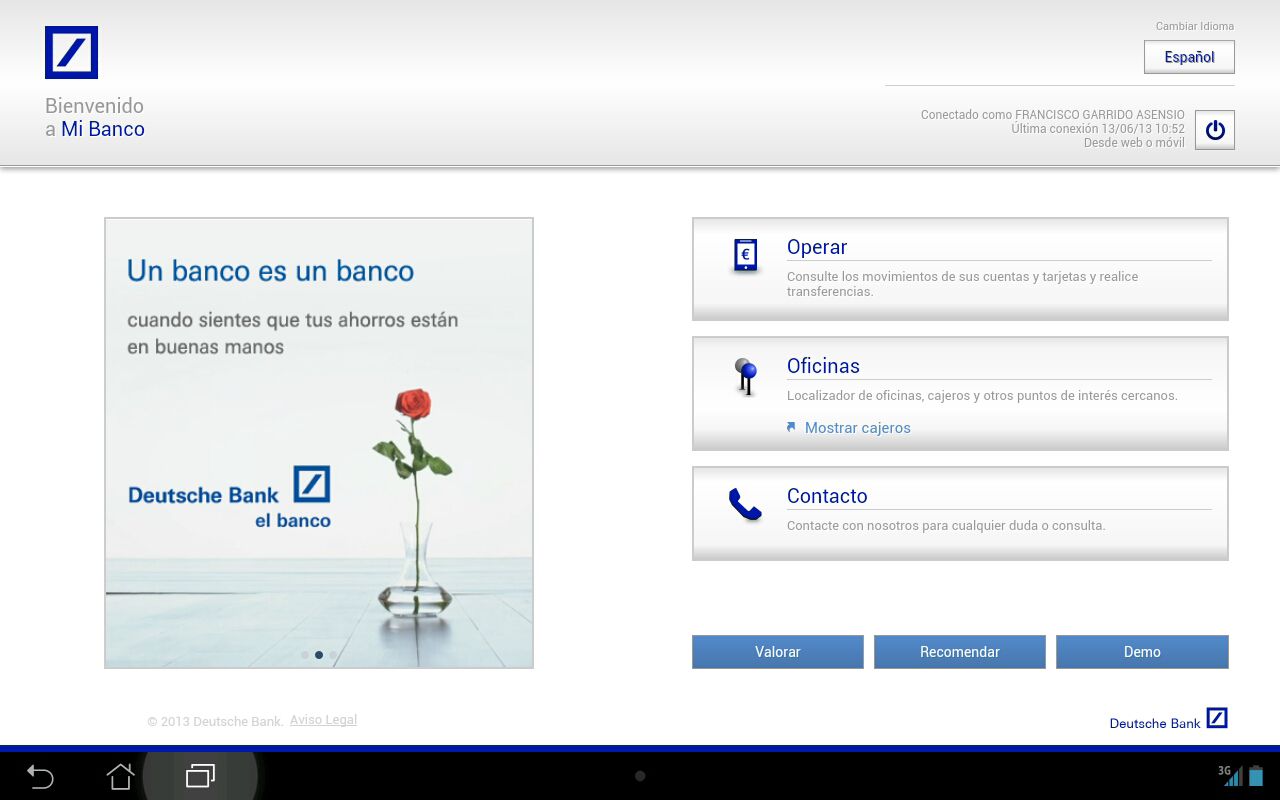This screenshot has width=1280, height=800.
Task: Select the Mostrar cajeros arrow icon
Action: click(x=790, y=426)
